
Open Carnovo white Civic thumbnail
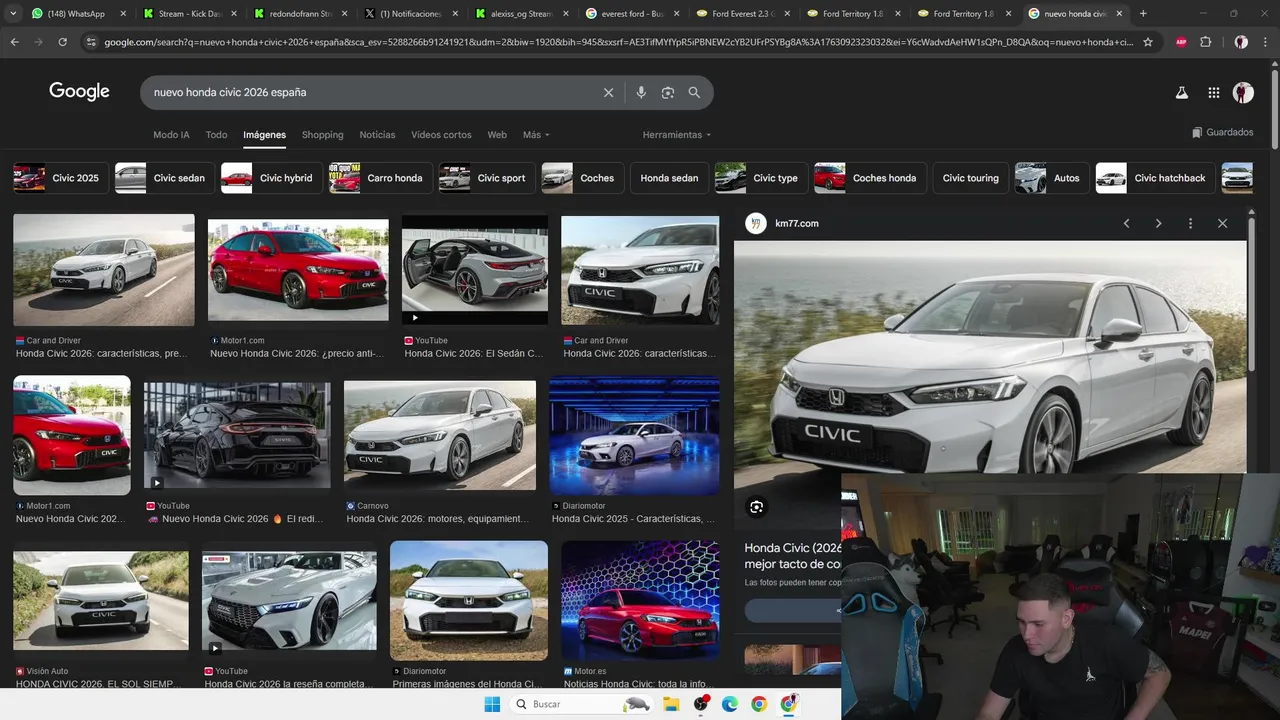point(440,433)
